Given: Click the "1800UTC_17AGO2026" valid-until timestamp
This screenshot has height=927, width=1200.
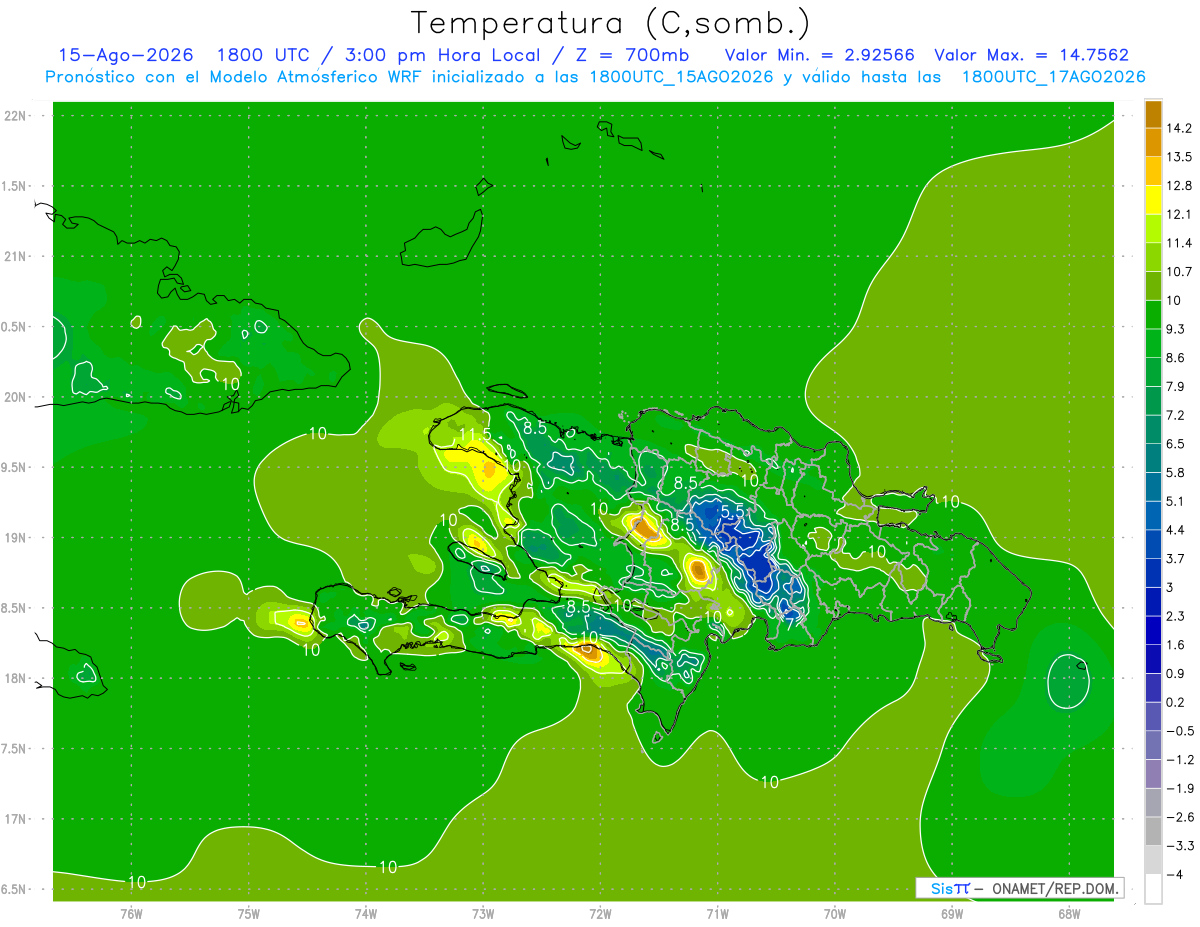Looking at the screenshot, I should click(x=1053, y=77).
